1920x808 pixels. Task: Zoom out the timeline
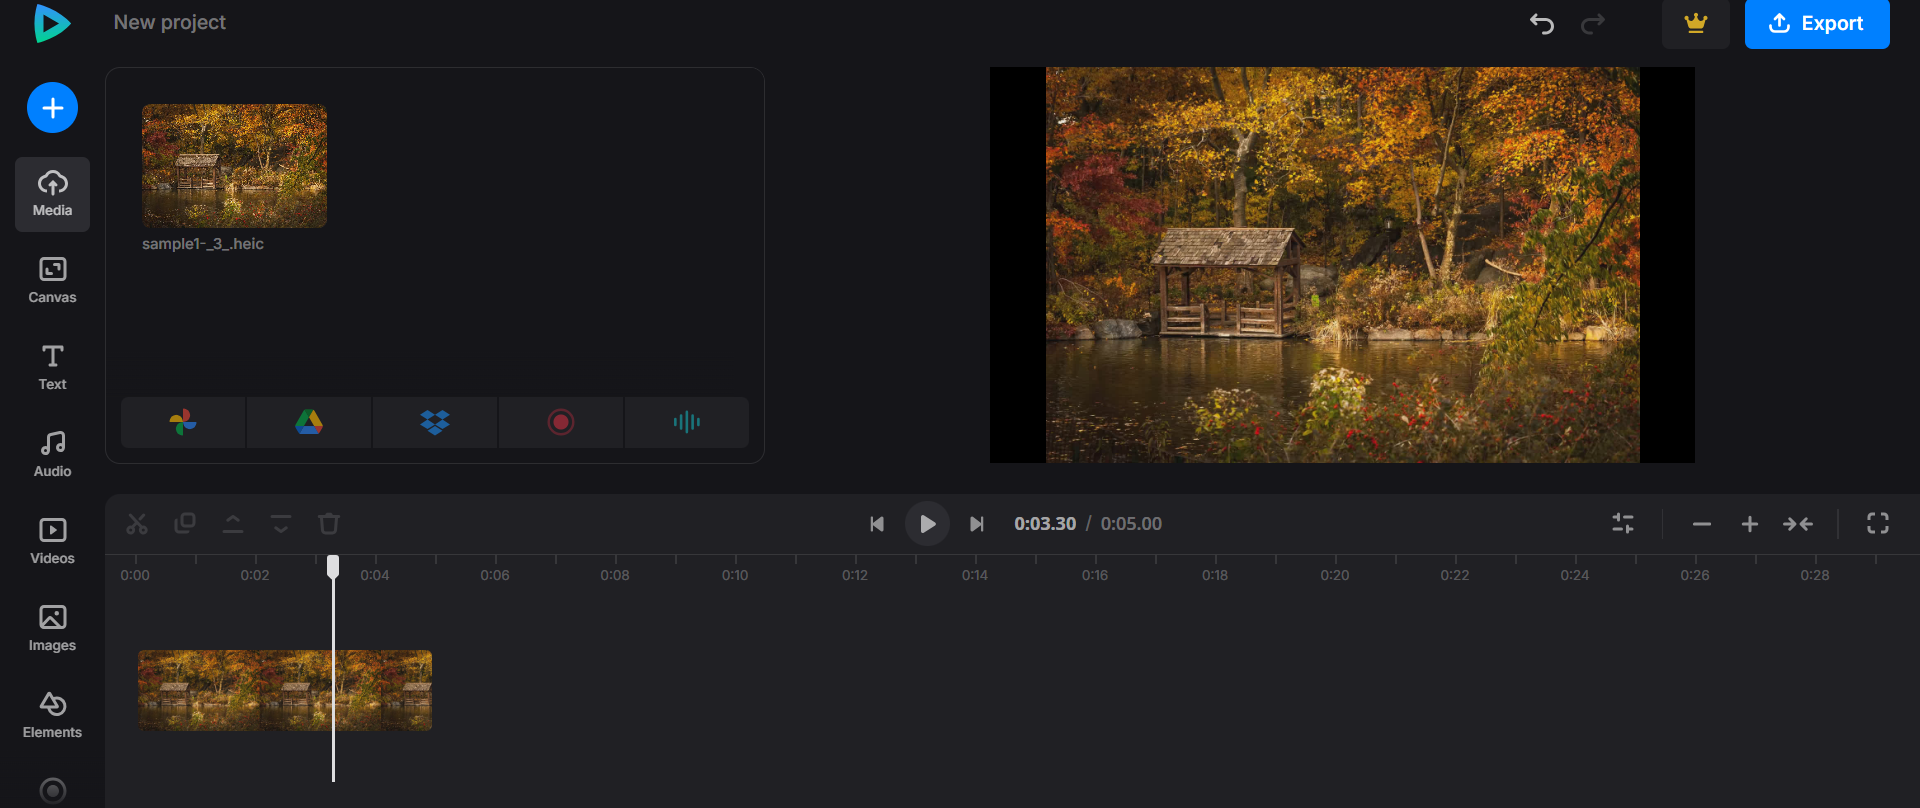(x=1702, y=524)
